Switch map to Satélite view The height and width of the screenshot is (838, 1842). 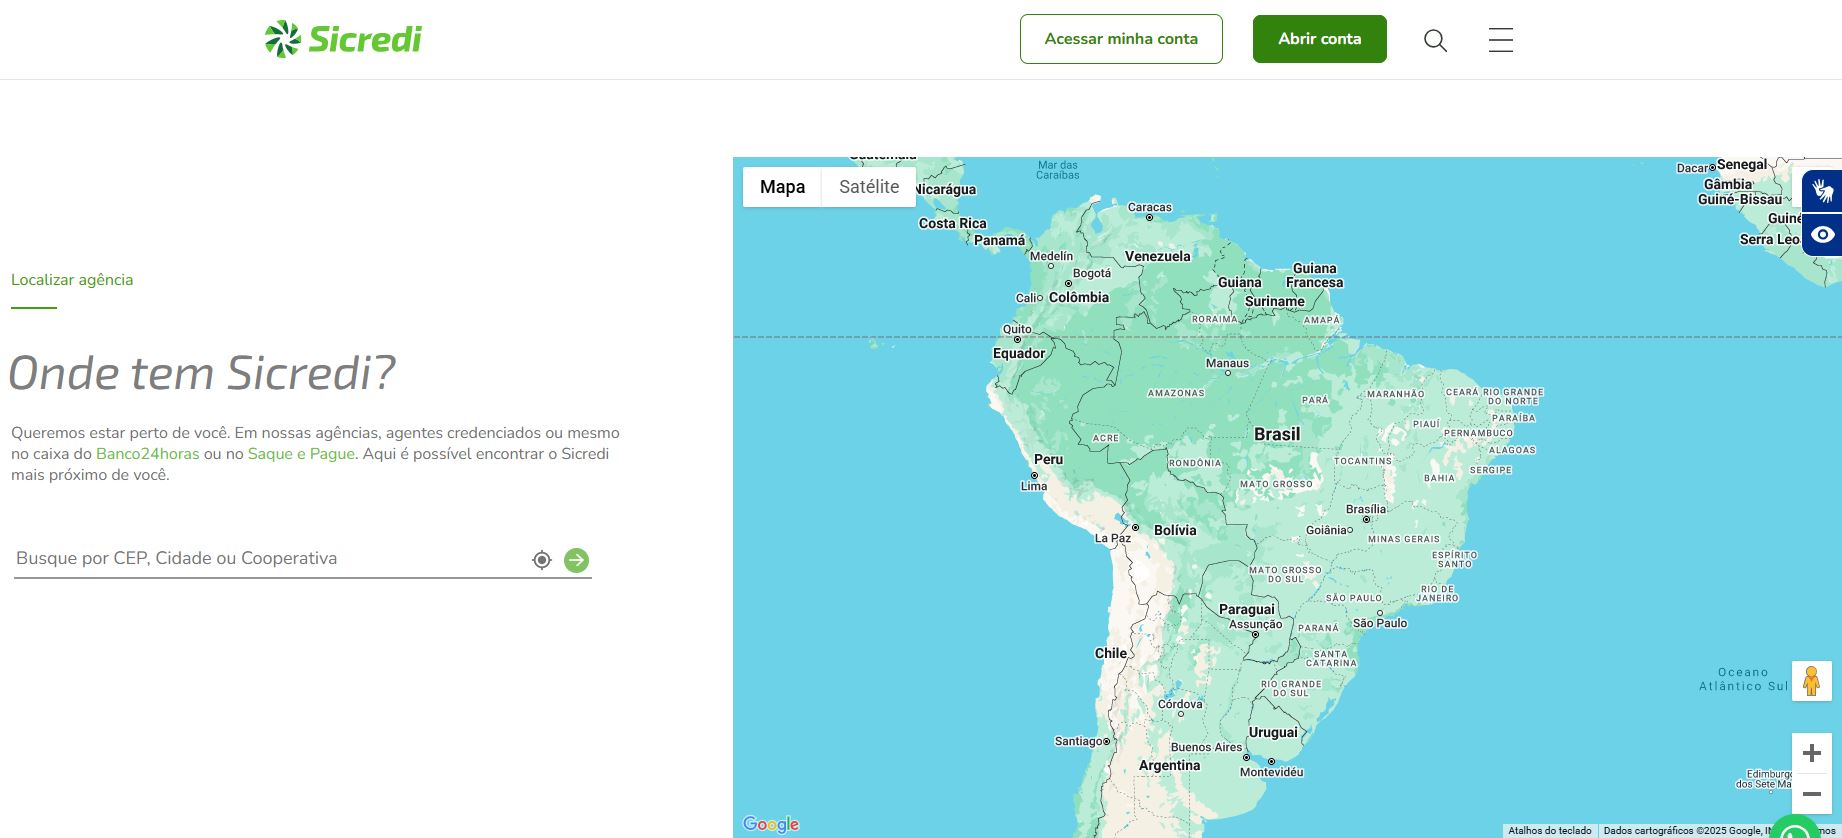coord(868,187)
